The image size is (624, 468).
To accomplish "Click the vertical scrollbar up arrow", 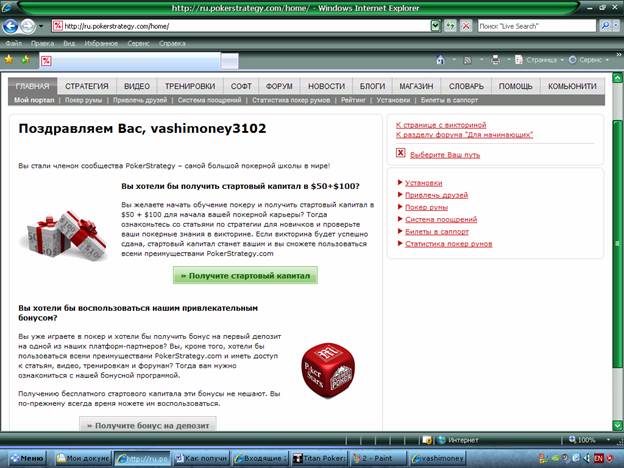I will point(618,78).
